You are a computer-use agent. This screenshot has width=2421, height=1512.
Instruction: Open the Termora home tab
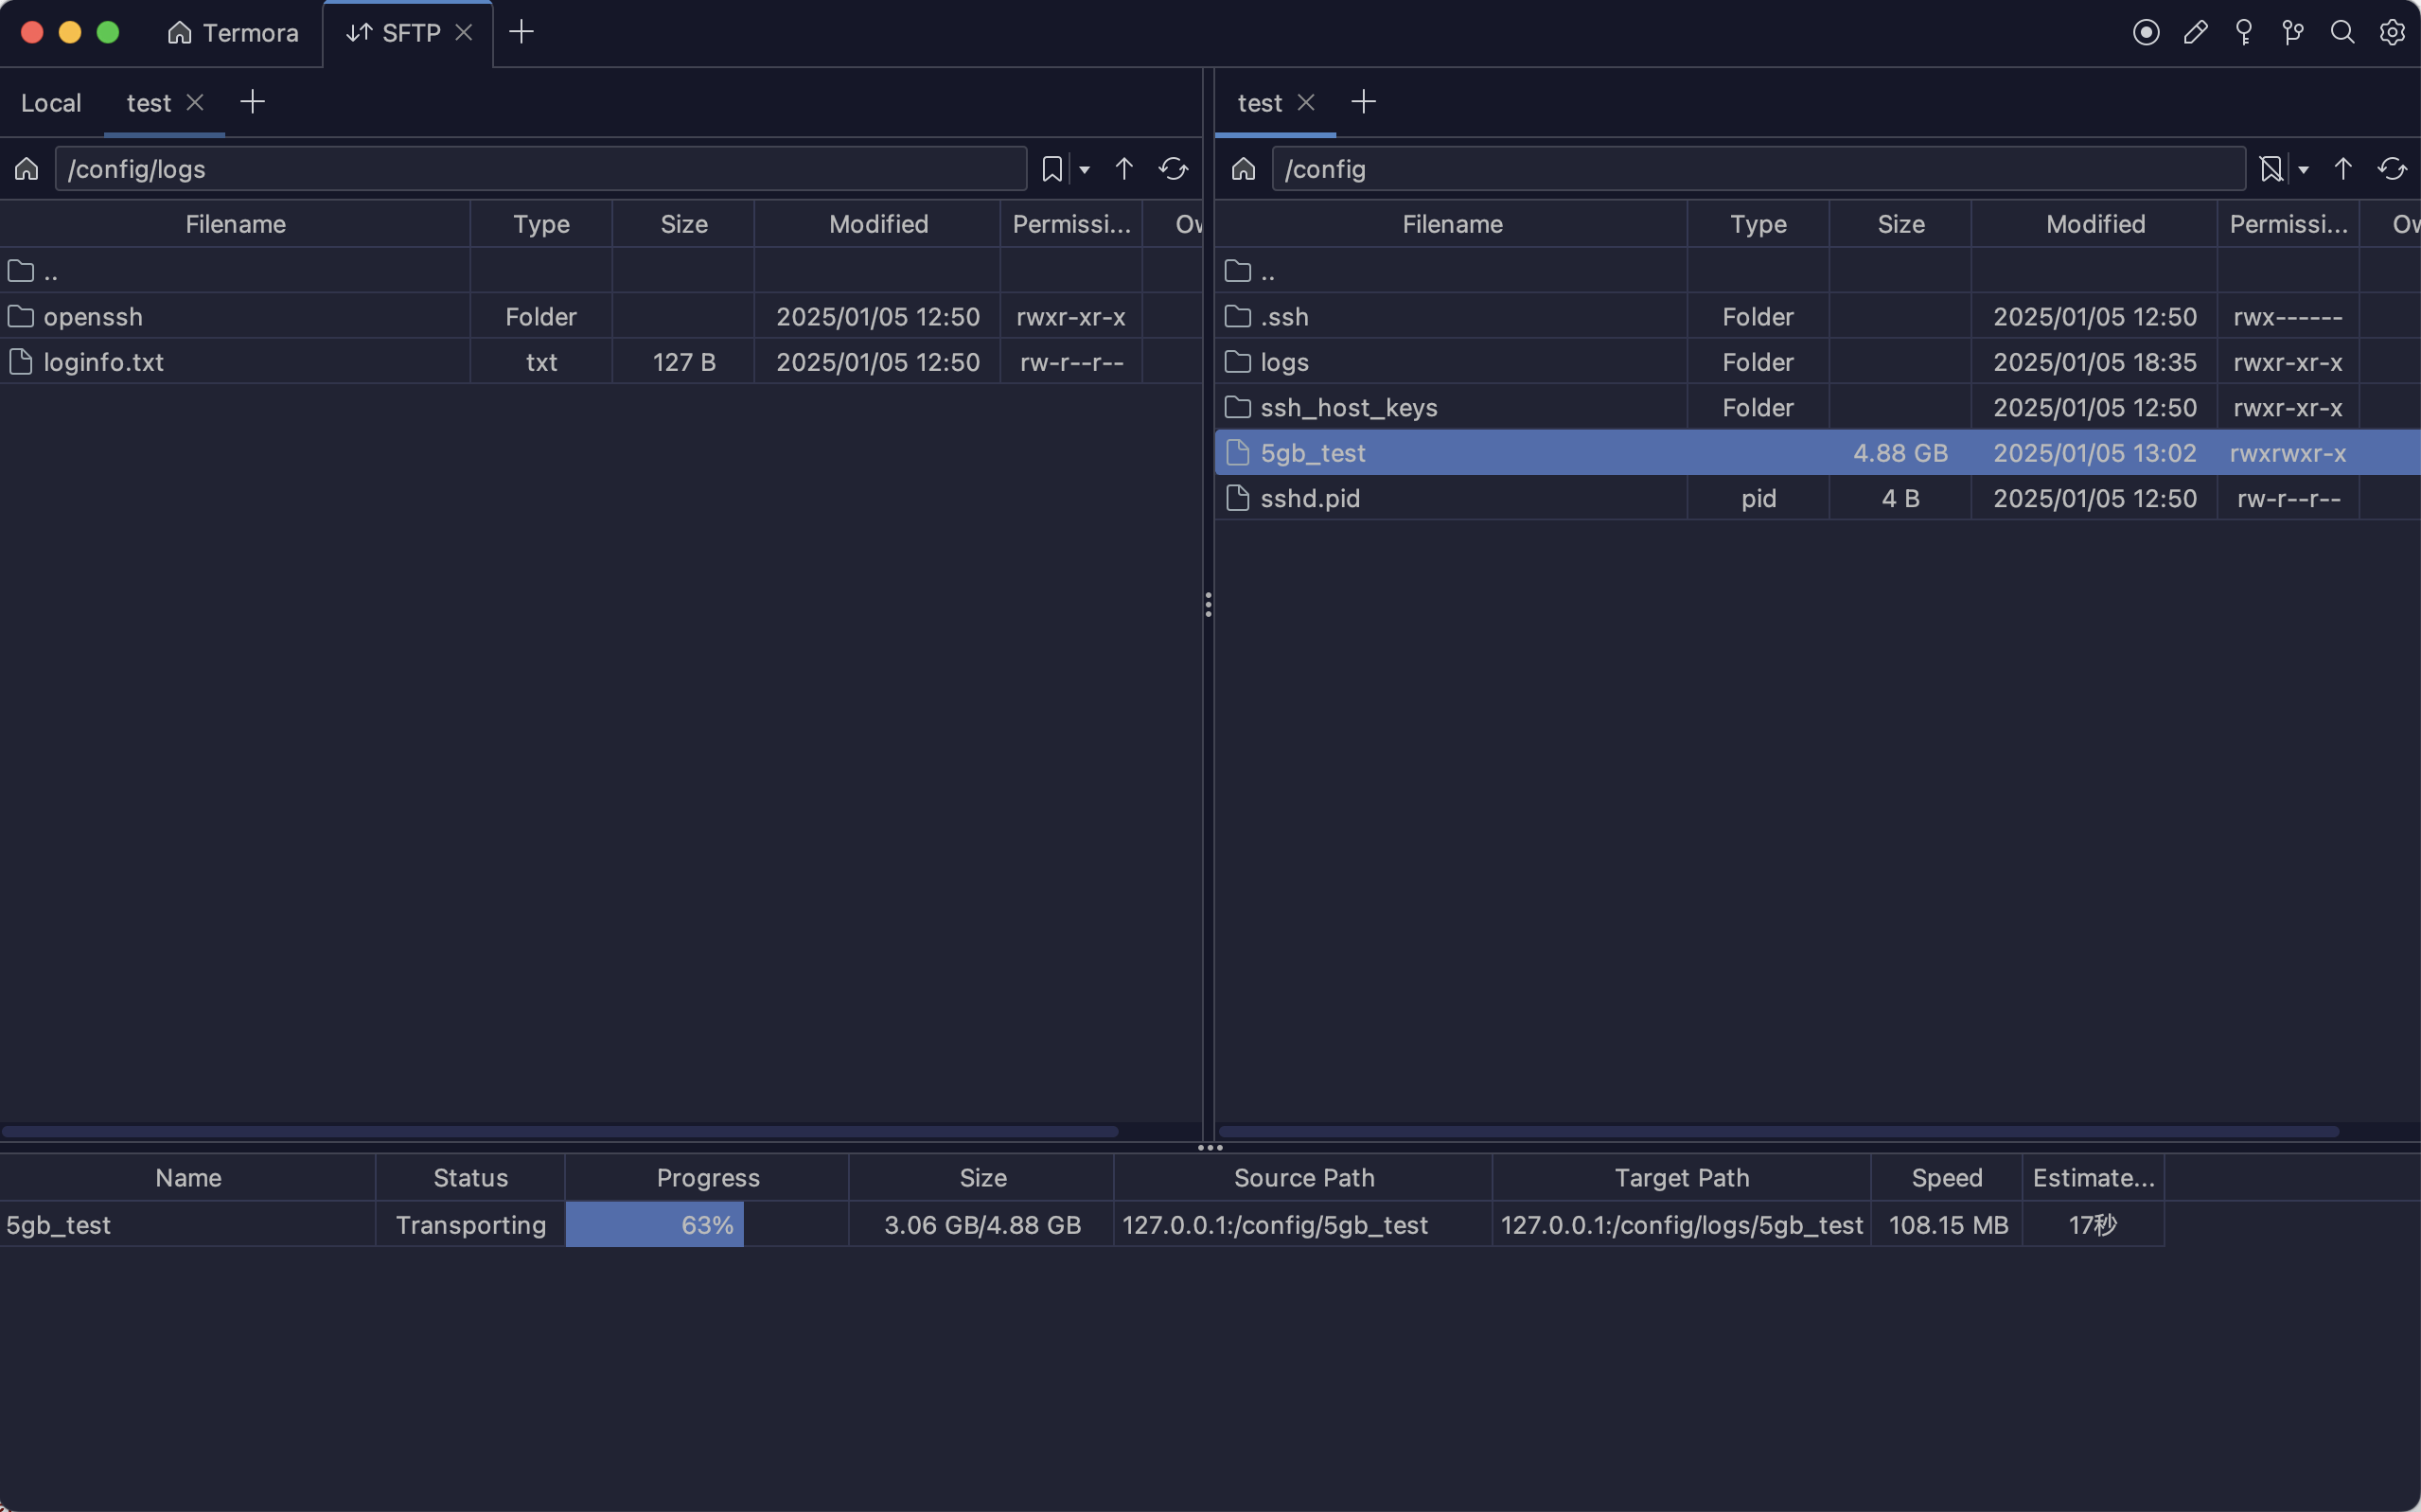tap(233, 33)
